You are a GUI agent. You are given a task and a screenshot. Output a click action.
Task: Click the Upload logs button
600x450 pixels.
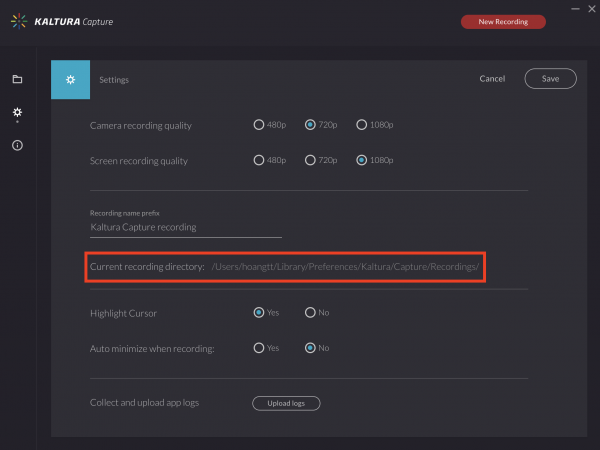tap(286, 403)
